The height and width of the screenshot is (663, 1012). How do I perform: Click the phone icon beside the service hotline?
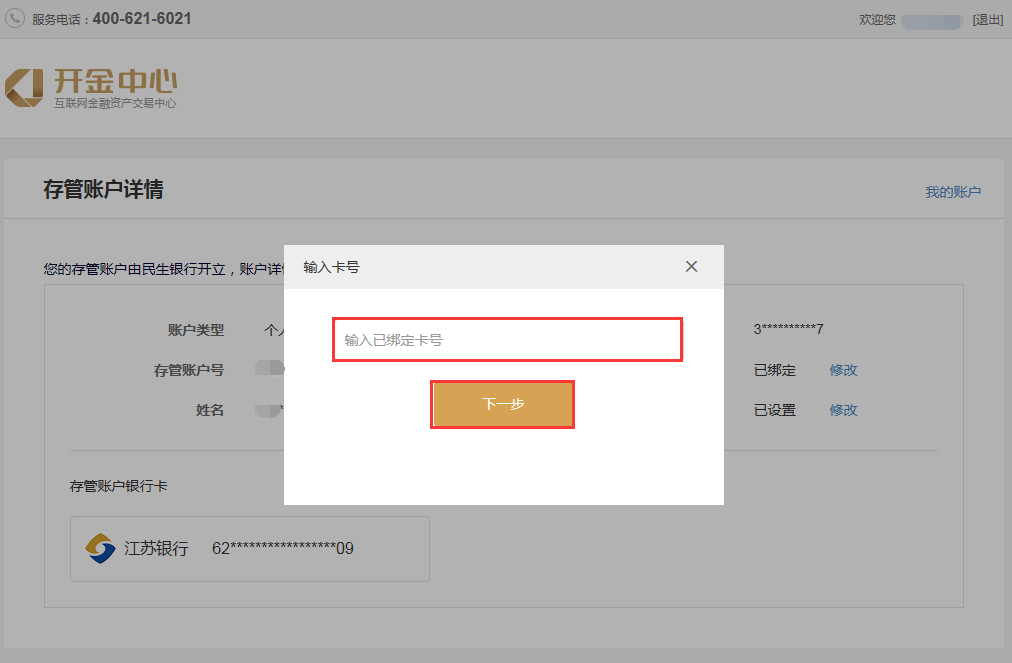point(15,19)
